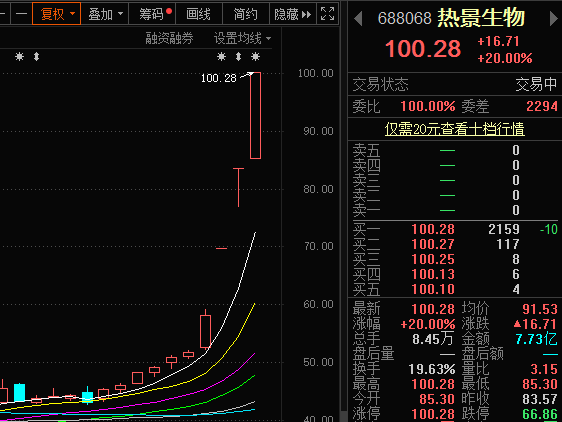Screen dimensions: 562x422
Task: Click 最低 value 85.30
Action: pyautogui.click(x=540, y=384)
